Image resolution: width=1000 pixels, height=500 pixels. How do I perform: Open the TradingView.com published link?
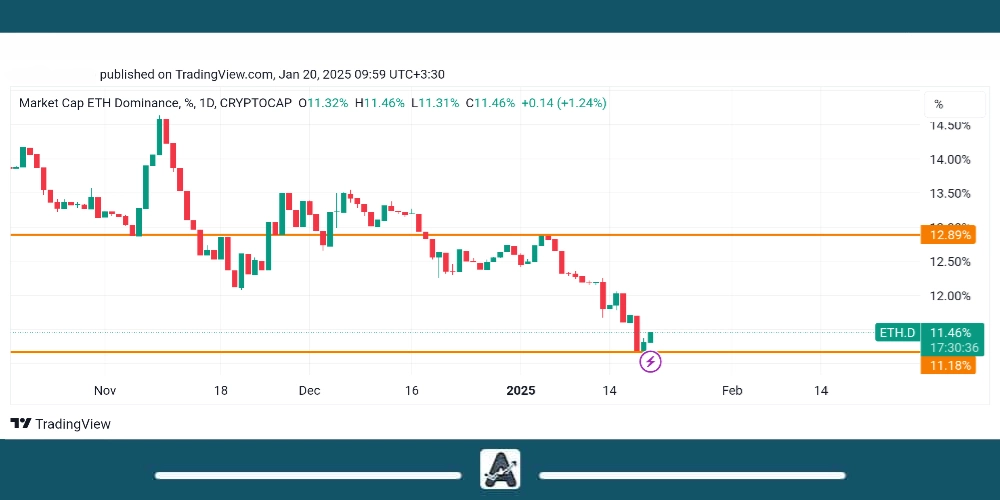224,74
